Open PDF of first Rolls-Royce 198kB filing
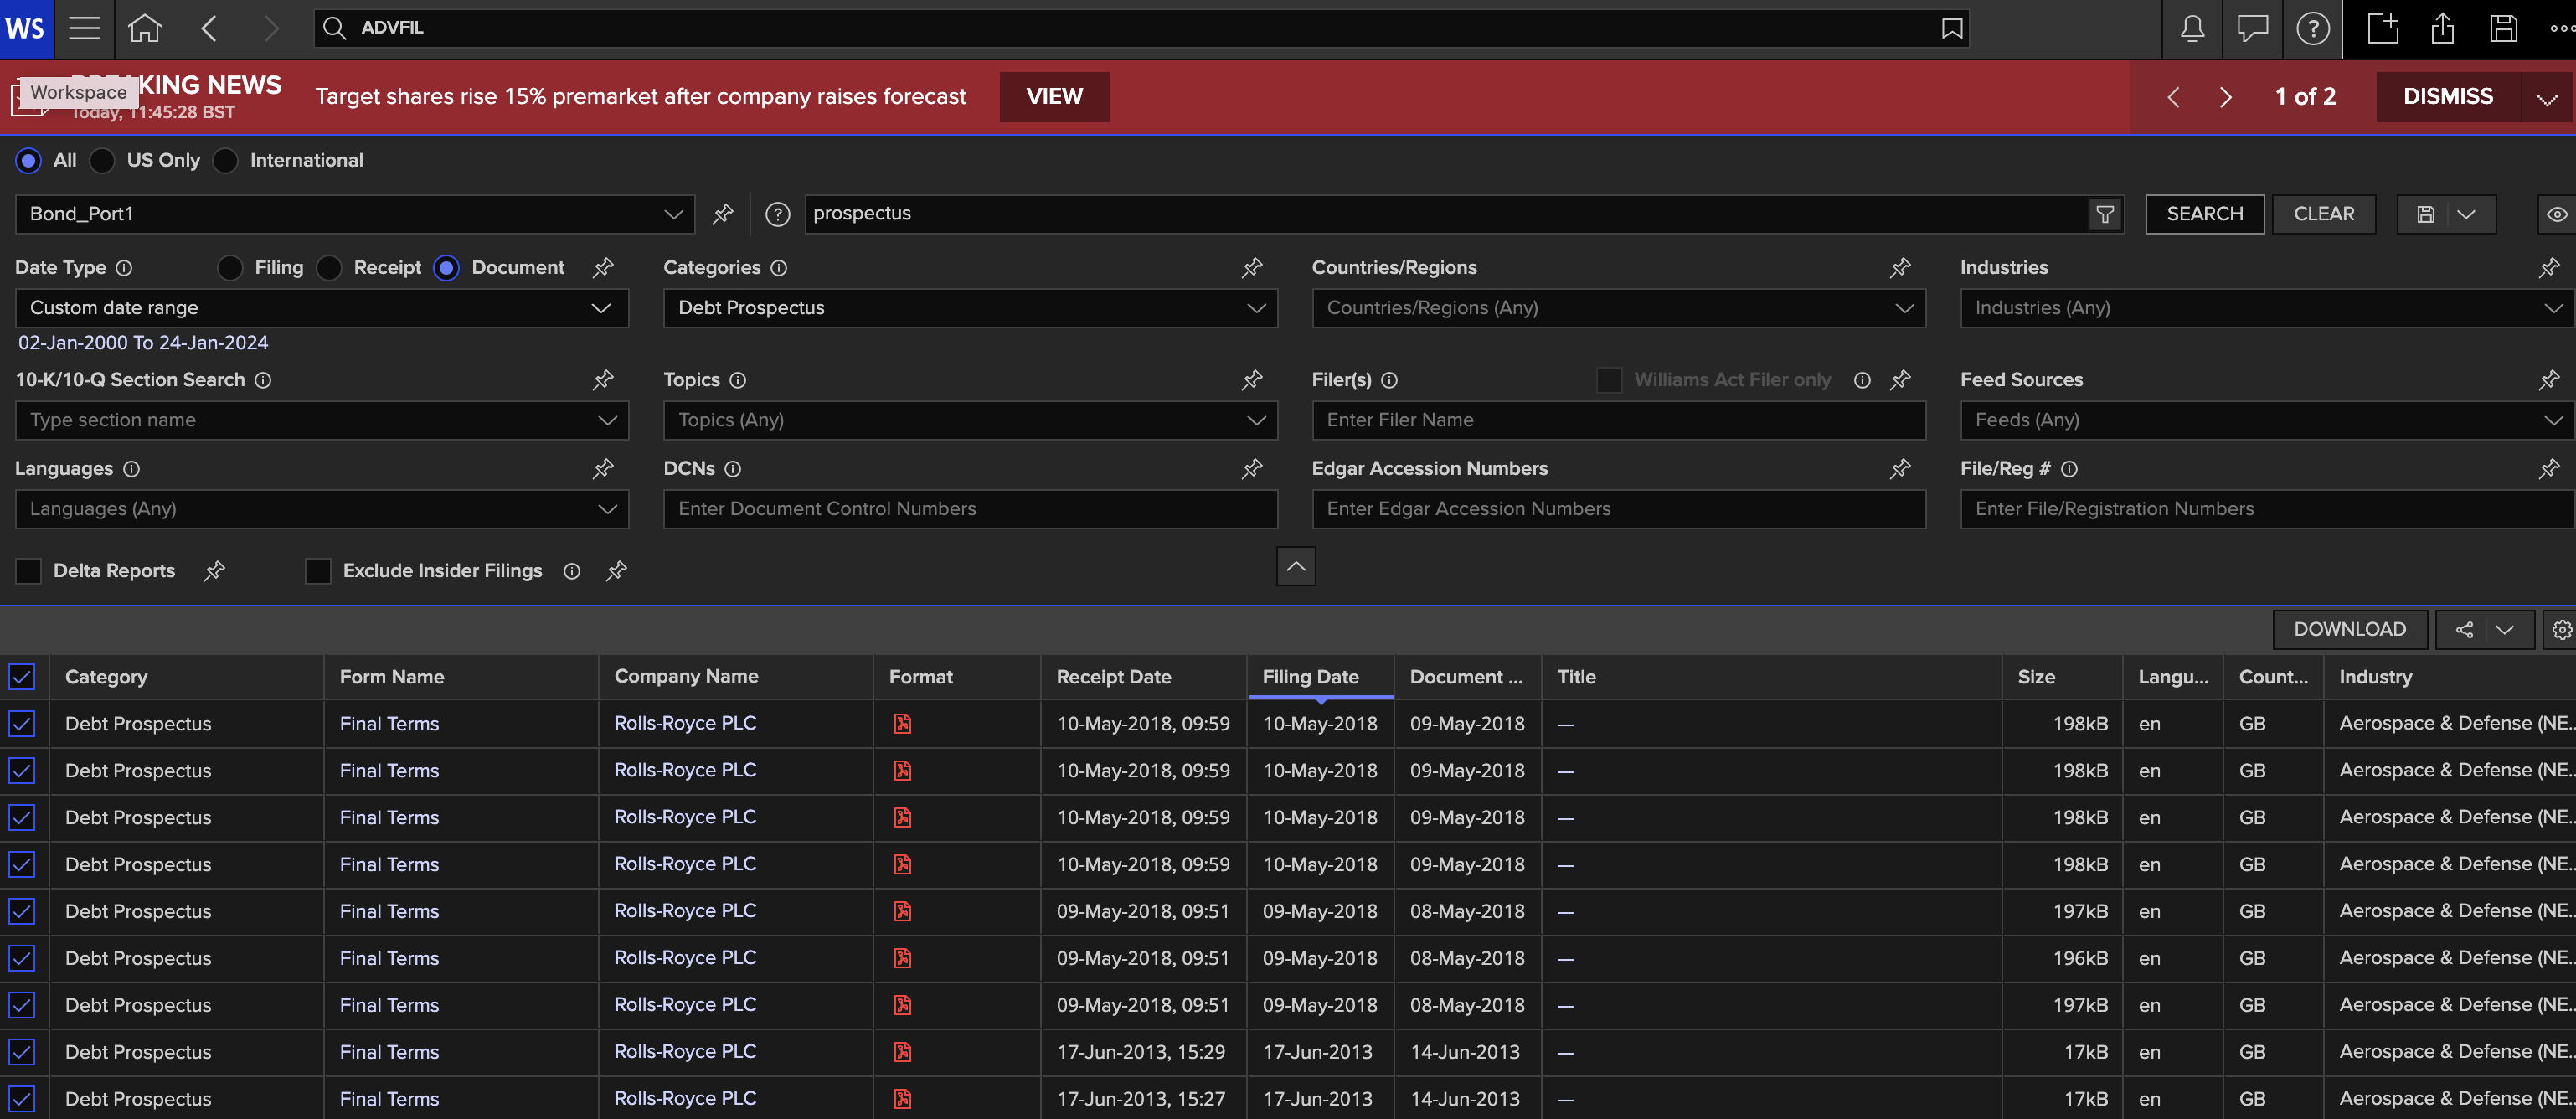 pos(902,724)
